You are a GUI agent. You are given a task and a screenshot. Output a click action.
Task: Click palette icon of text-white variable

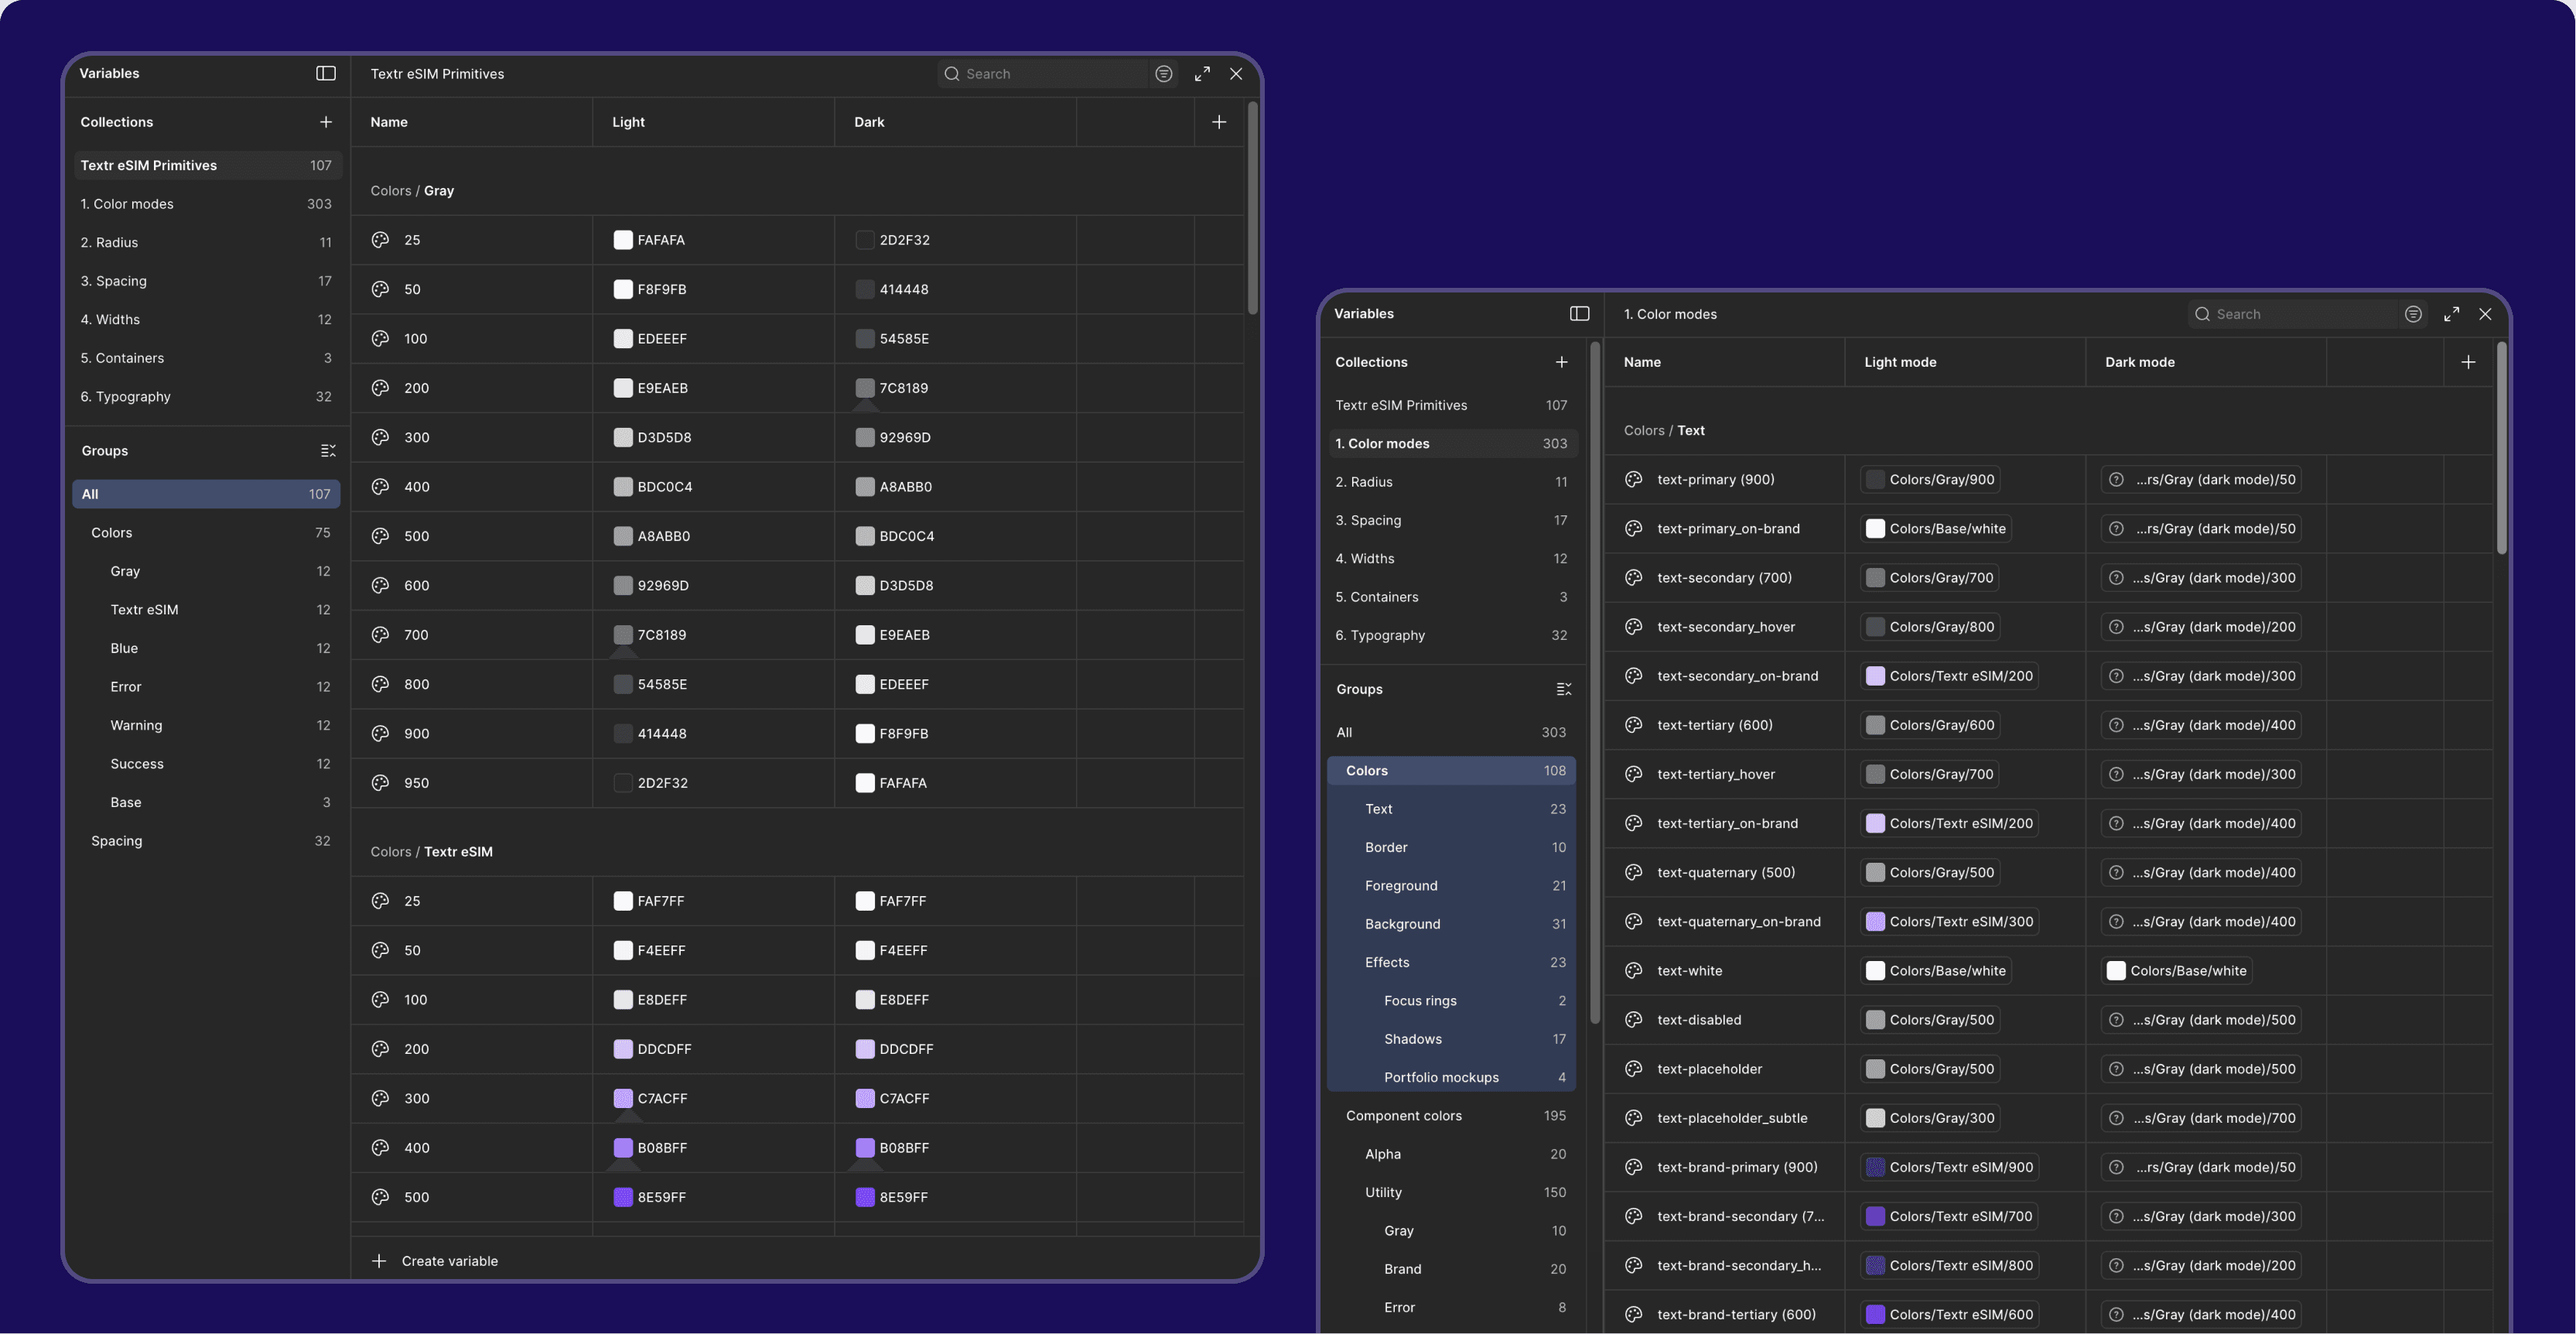coord(1633,970)
